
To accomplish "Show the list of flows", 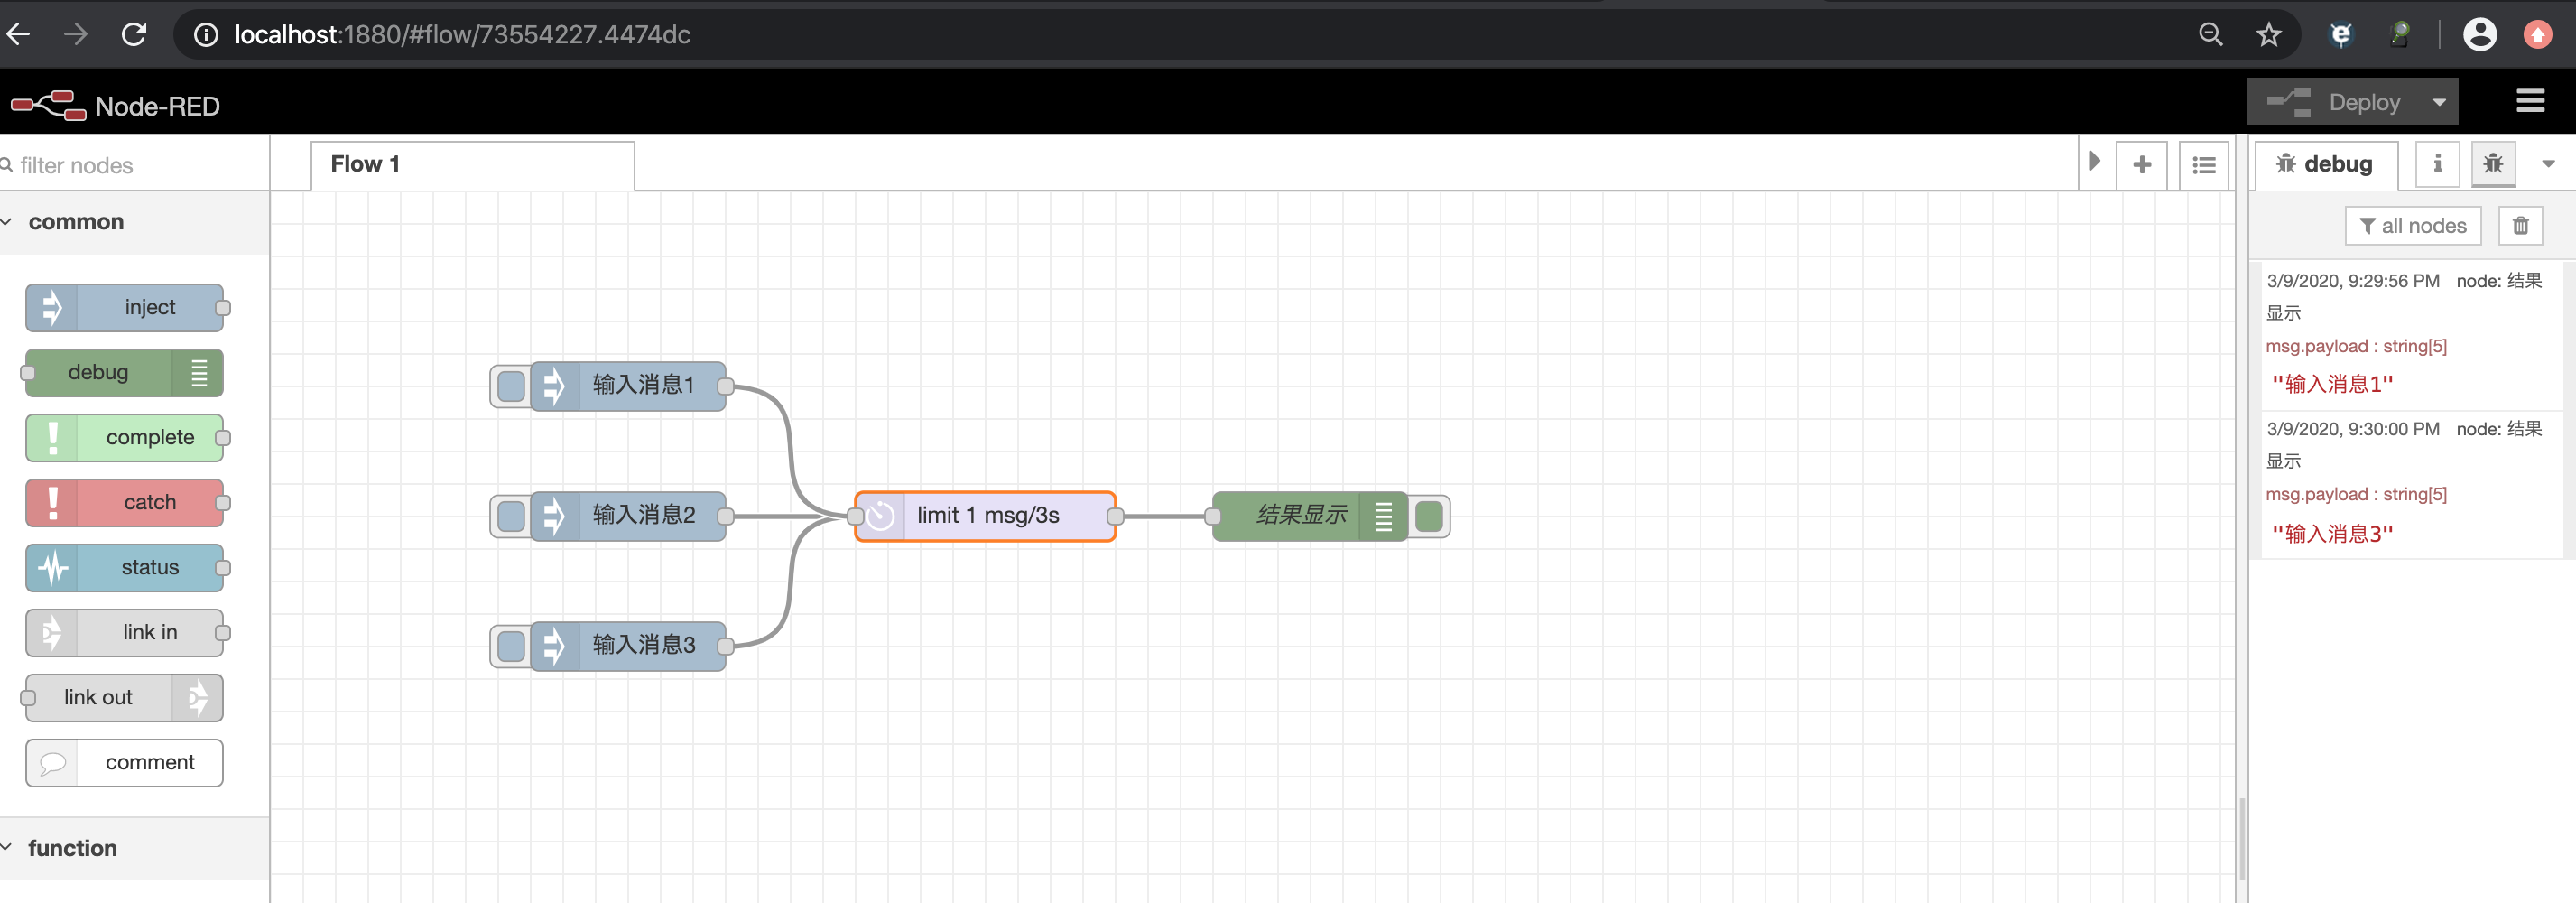I will pyautogui.click(x=2203, y=165).
